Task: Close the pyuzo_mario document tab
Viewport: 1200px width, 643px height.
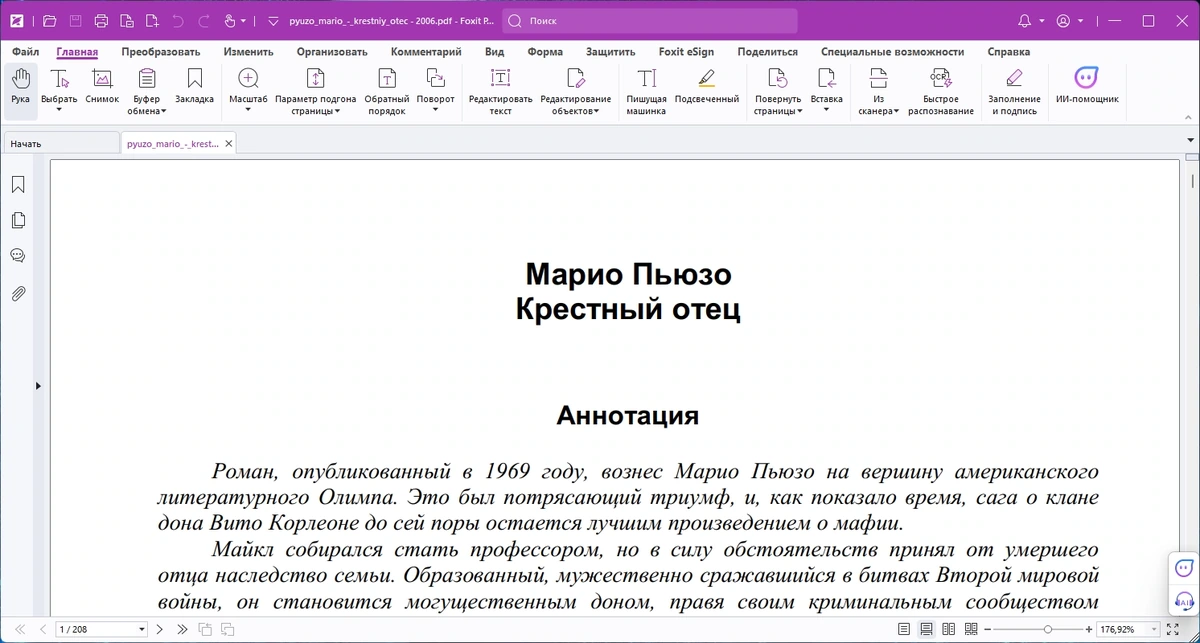Action: (228, 144)
